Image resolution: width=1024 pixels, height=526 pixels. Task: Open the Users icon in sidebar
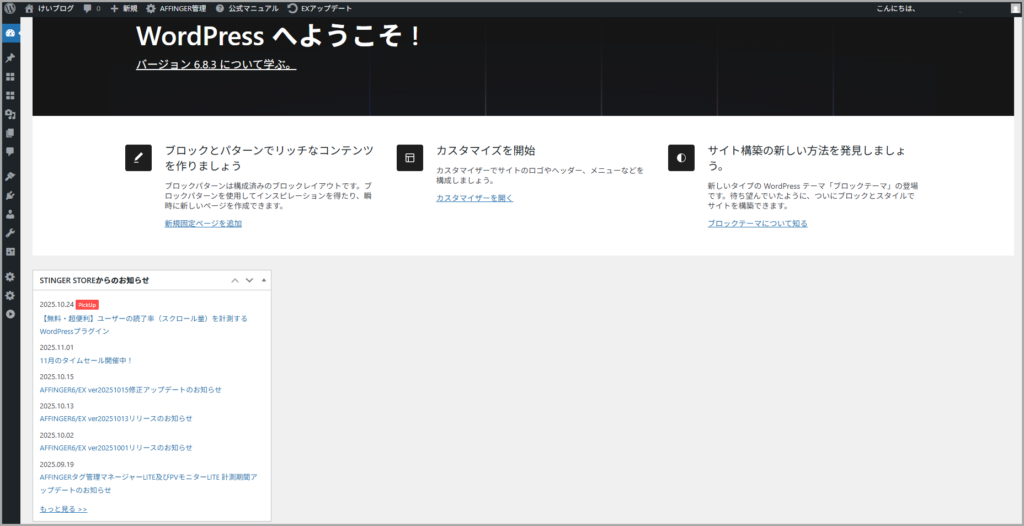(10, 214)
